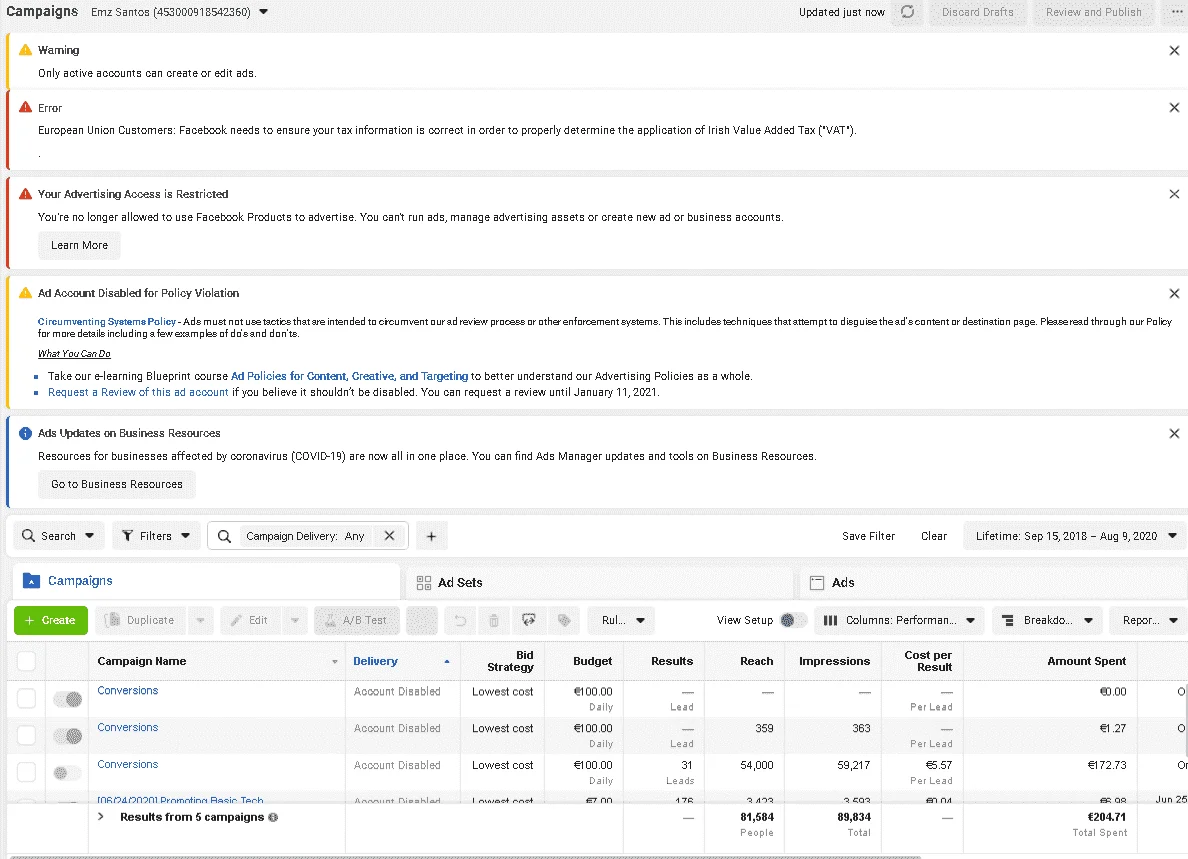Click the Clear filter link
Viewport: 1188px width, 859px height.
tap(933, 536)
